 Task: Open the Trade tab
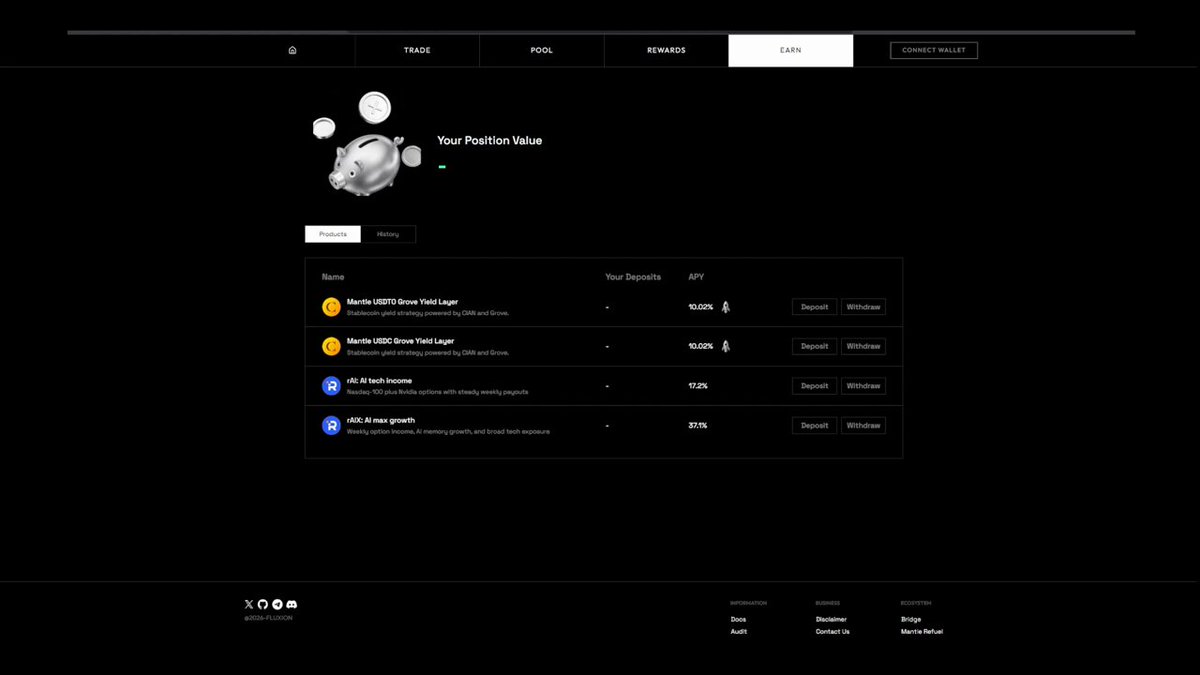click(417, 50)
